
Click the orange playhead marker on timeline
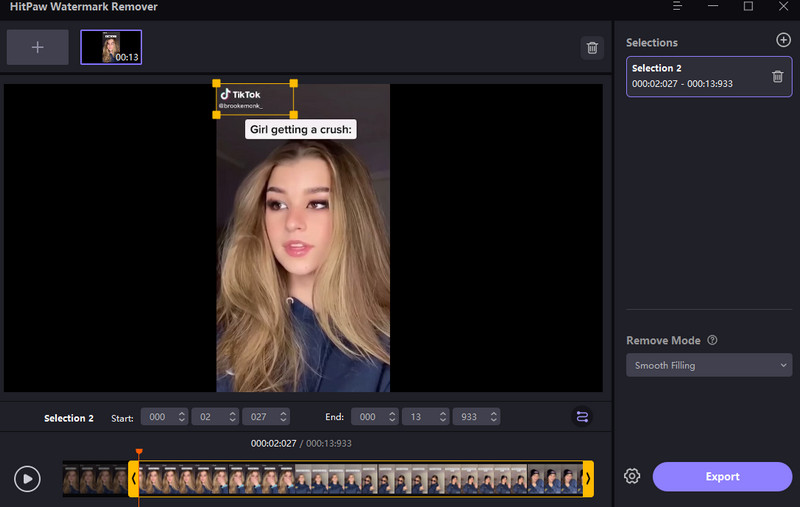tap(139, 453)
